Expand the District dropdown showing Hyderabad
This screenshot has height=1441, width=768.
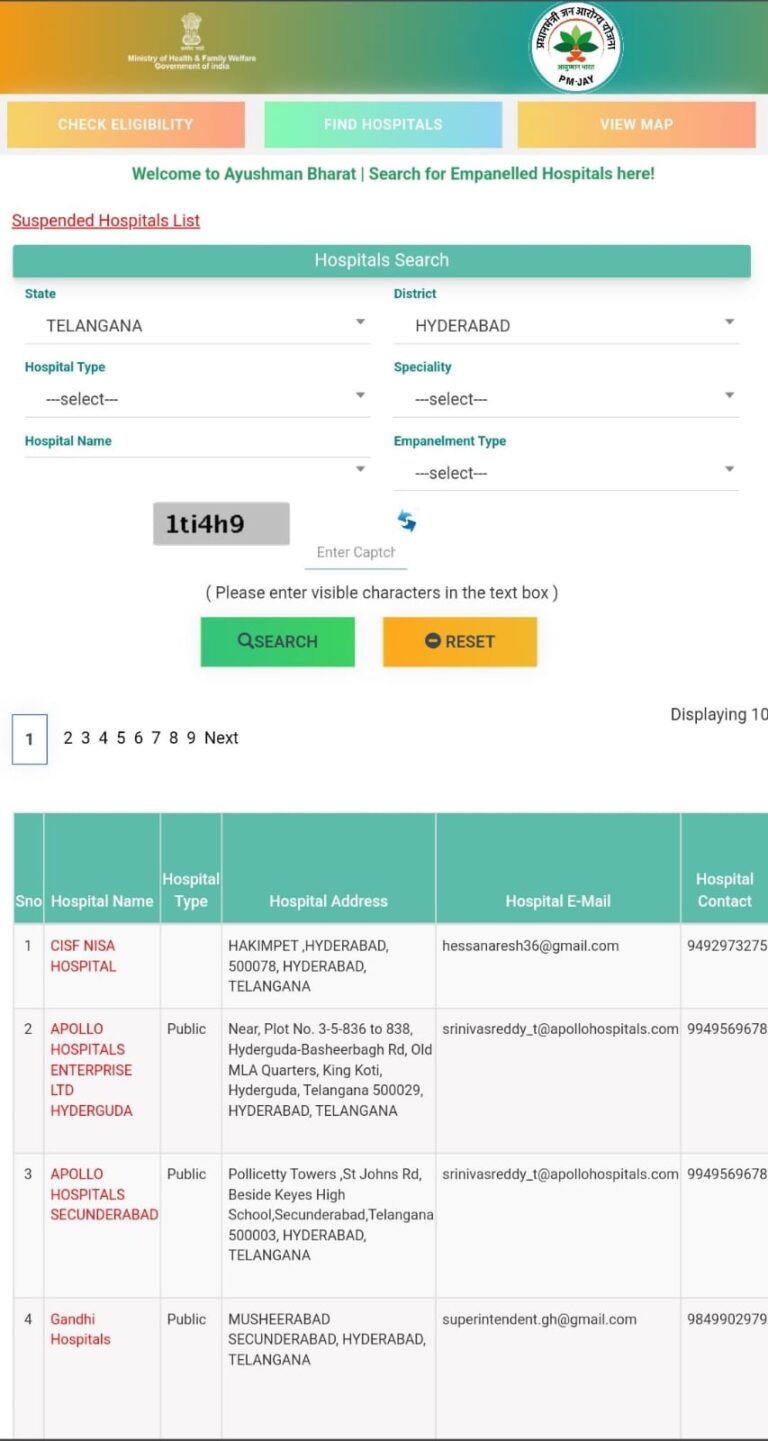coord(566,325)
